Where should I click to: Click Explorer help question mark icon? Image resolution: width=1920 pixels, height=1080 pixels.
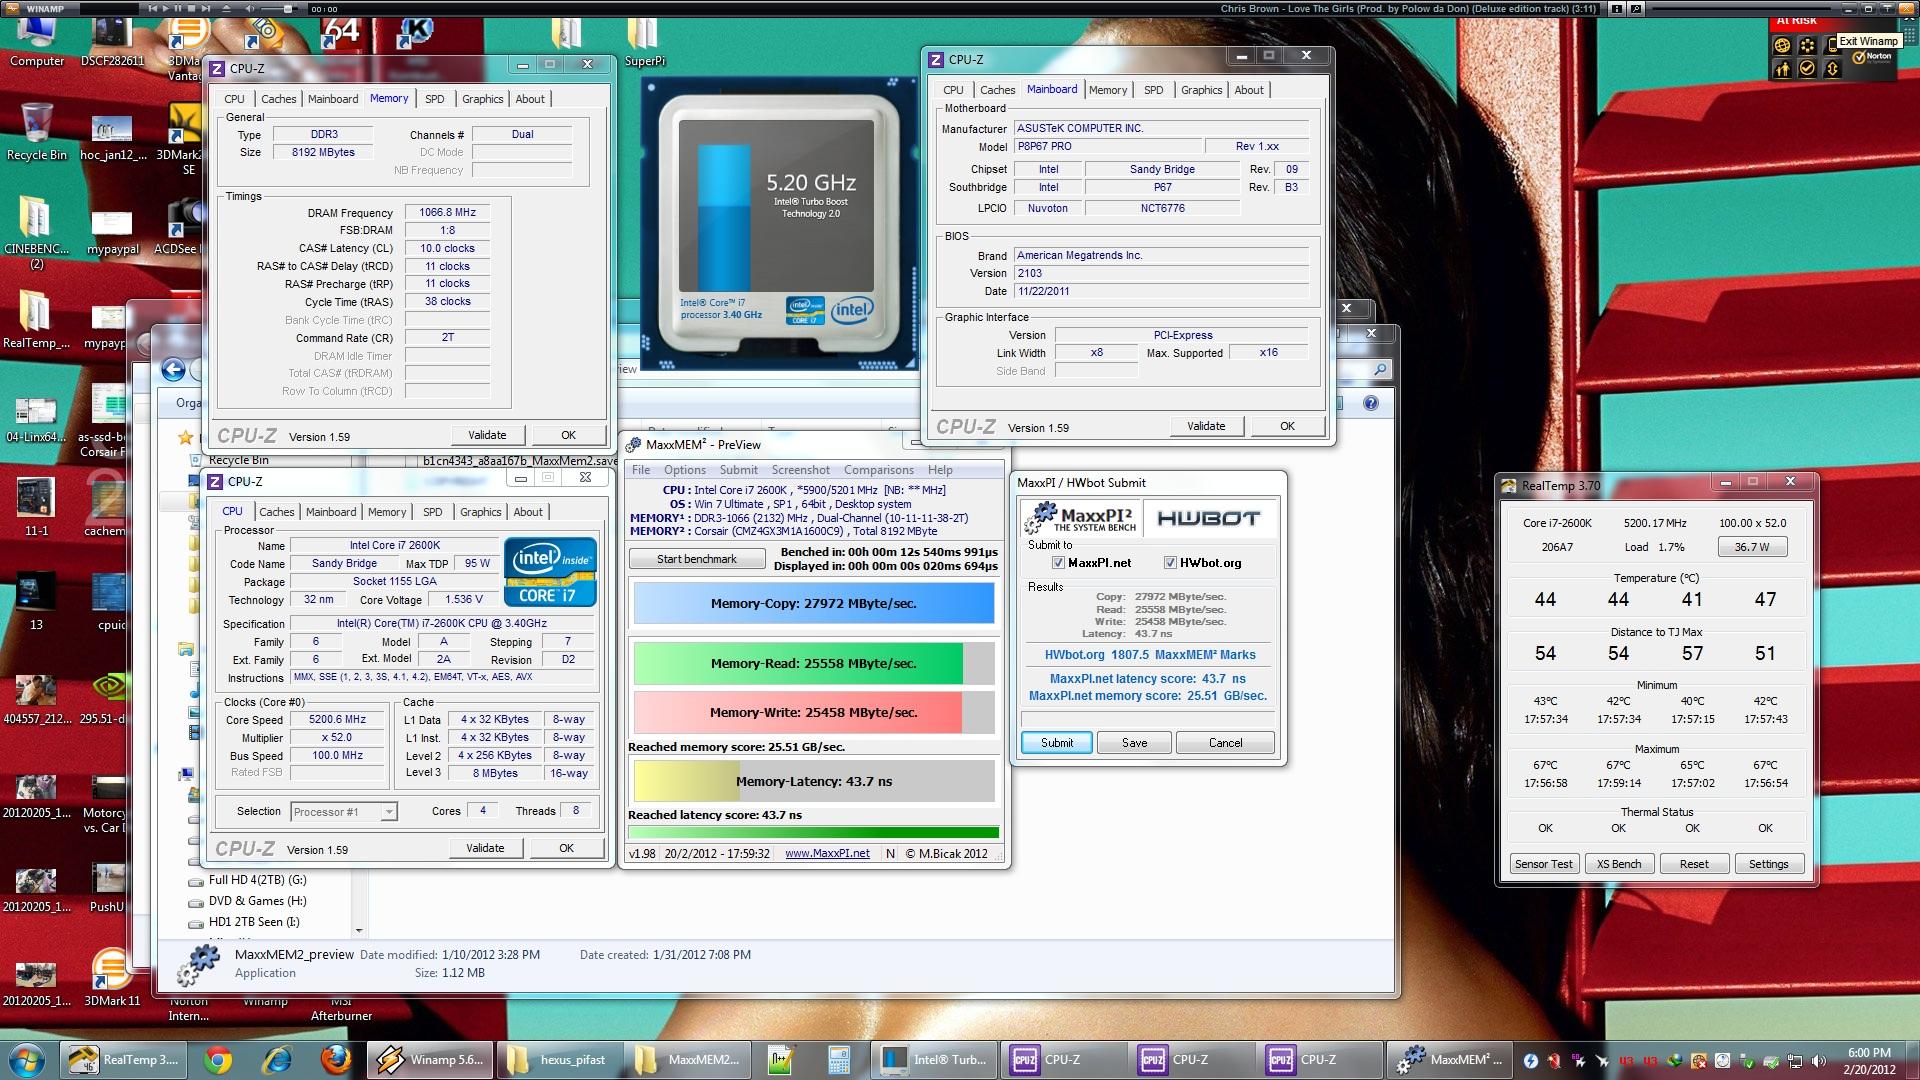(x=1371, y=403)
